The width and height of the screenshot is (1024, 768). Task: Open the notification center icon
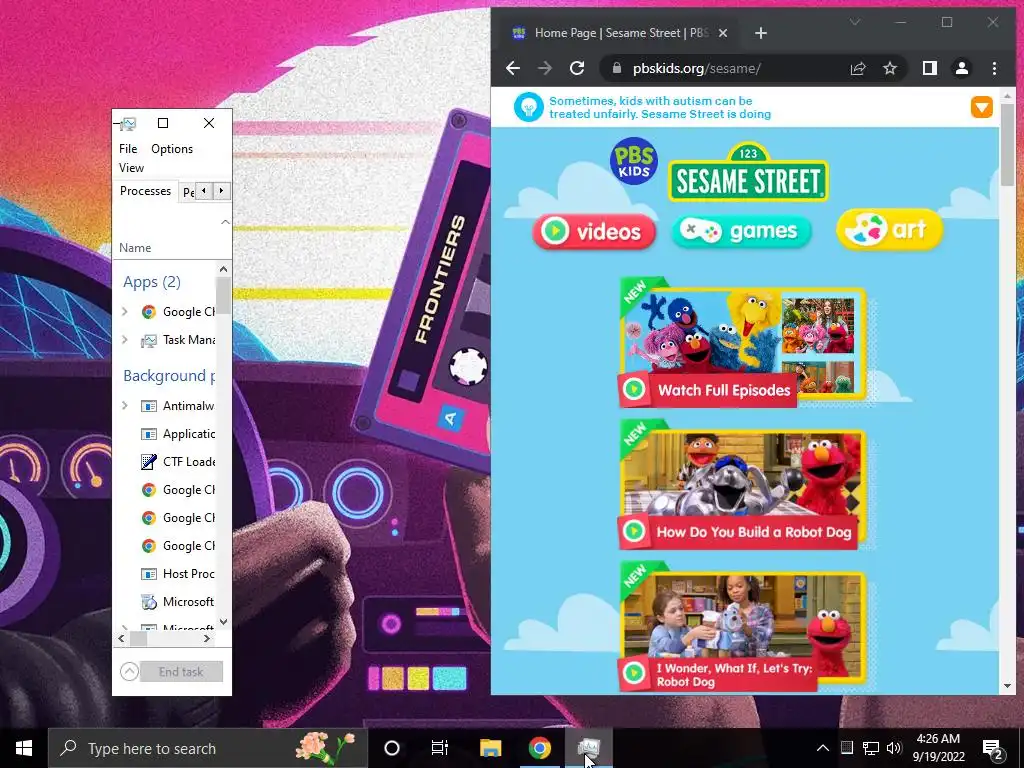pyautogui.click(x=993, y=749)
